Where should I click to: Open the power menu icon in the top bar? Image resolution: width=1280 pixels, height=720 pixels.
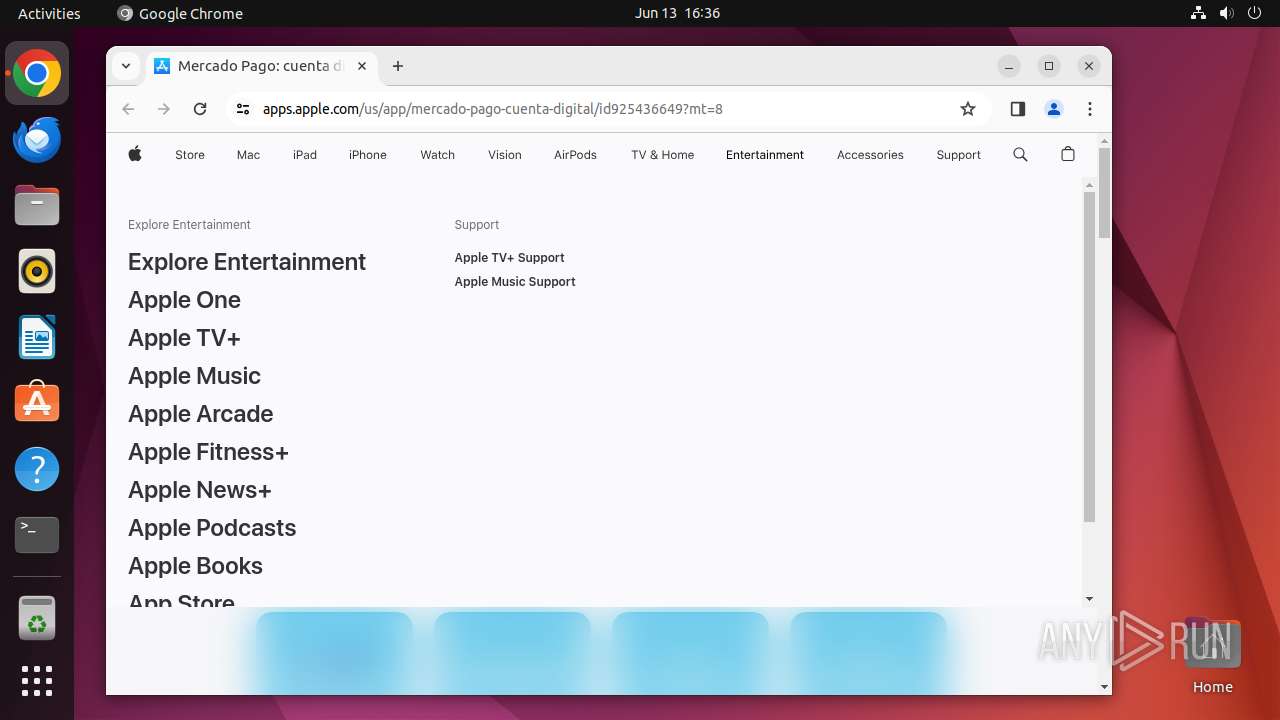[x=1254, y=13]
